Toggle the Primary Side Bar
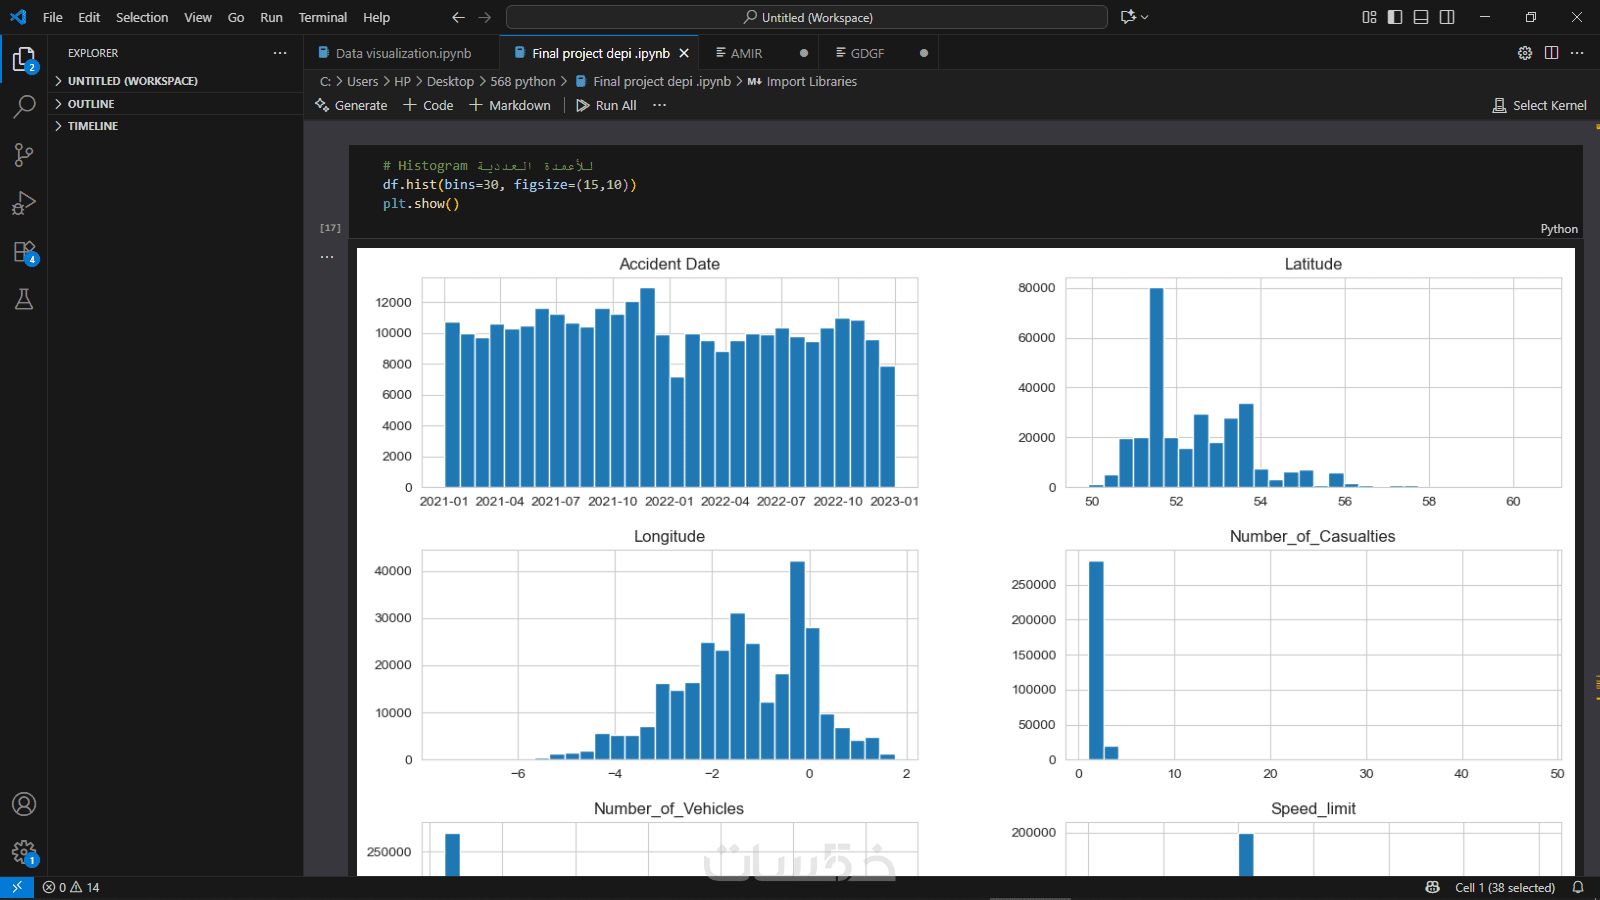 1395,17
